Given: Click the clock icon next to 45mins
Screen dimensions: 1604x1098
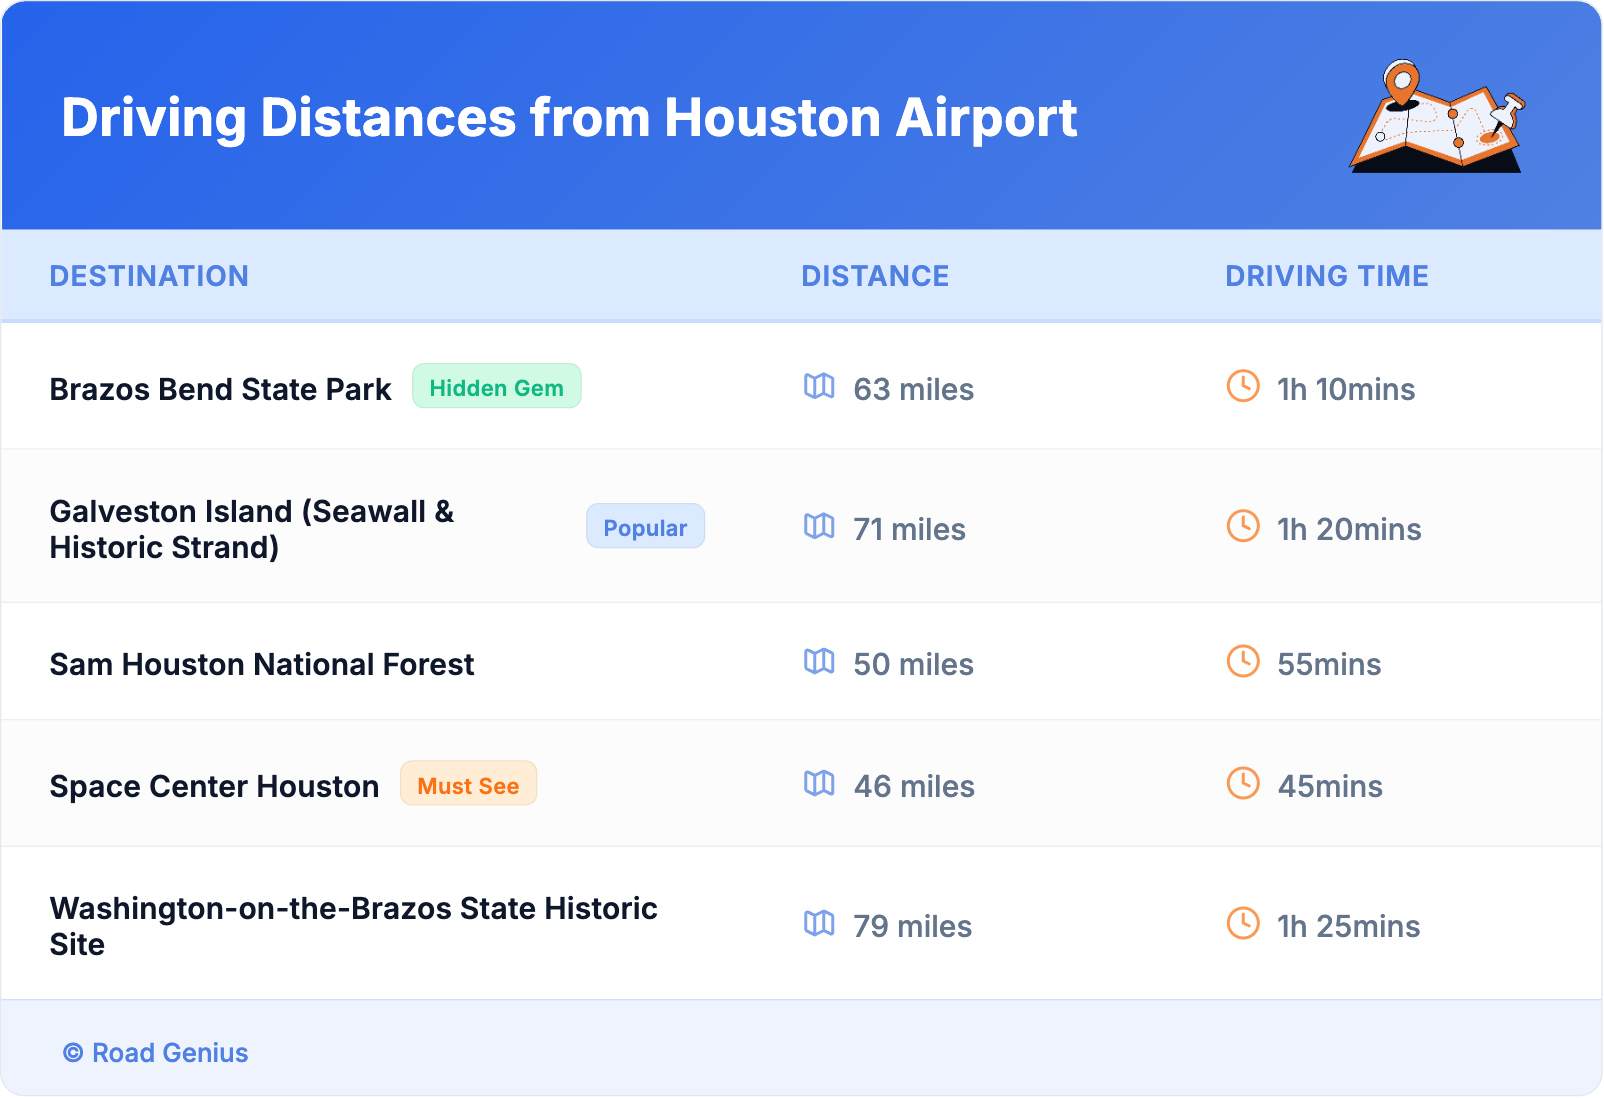Looking at the screenshot, I should tap(1243, 783).
